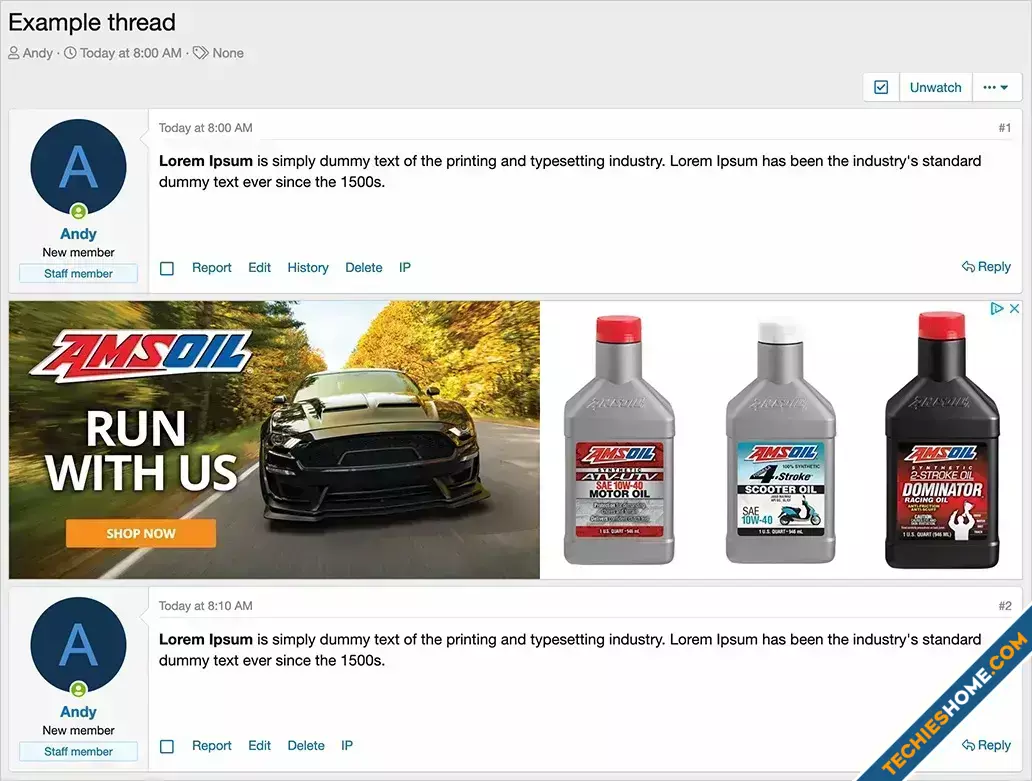Close the AMSOIL ad with the X icon
This screenshot has width=1032, height=781.
[1014, 308]
